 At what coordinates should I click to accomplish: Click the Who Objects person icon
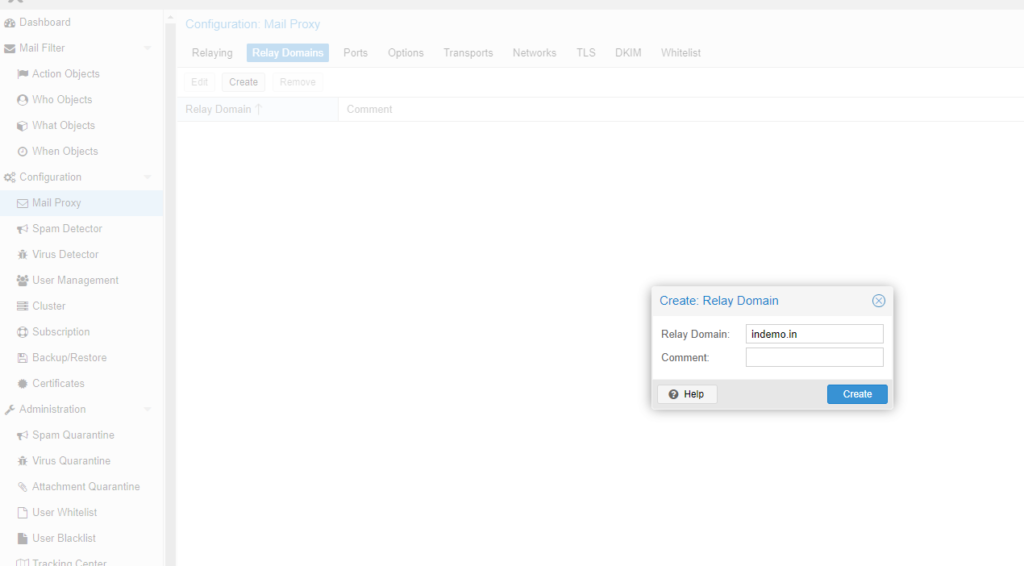point(22,100)
